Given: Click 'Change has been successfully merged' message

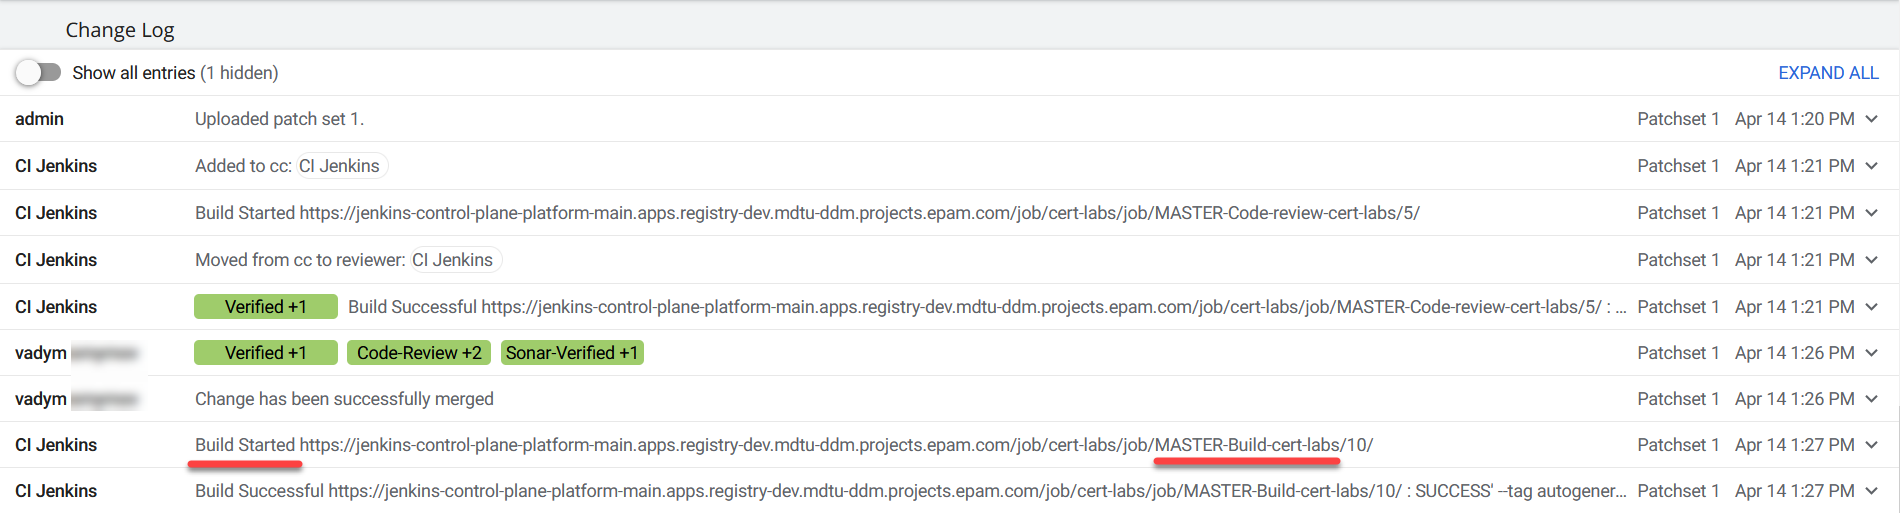Looking at the screenshot, I should 344,399.
